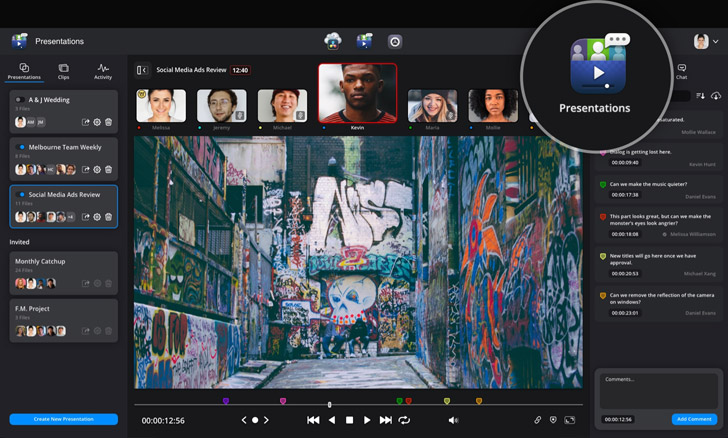728x438 pixels.
Task: Enter fullscreen viewer mode
Action: [570, 420]
